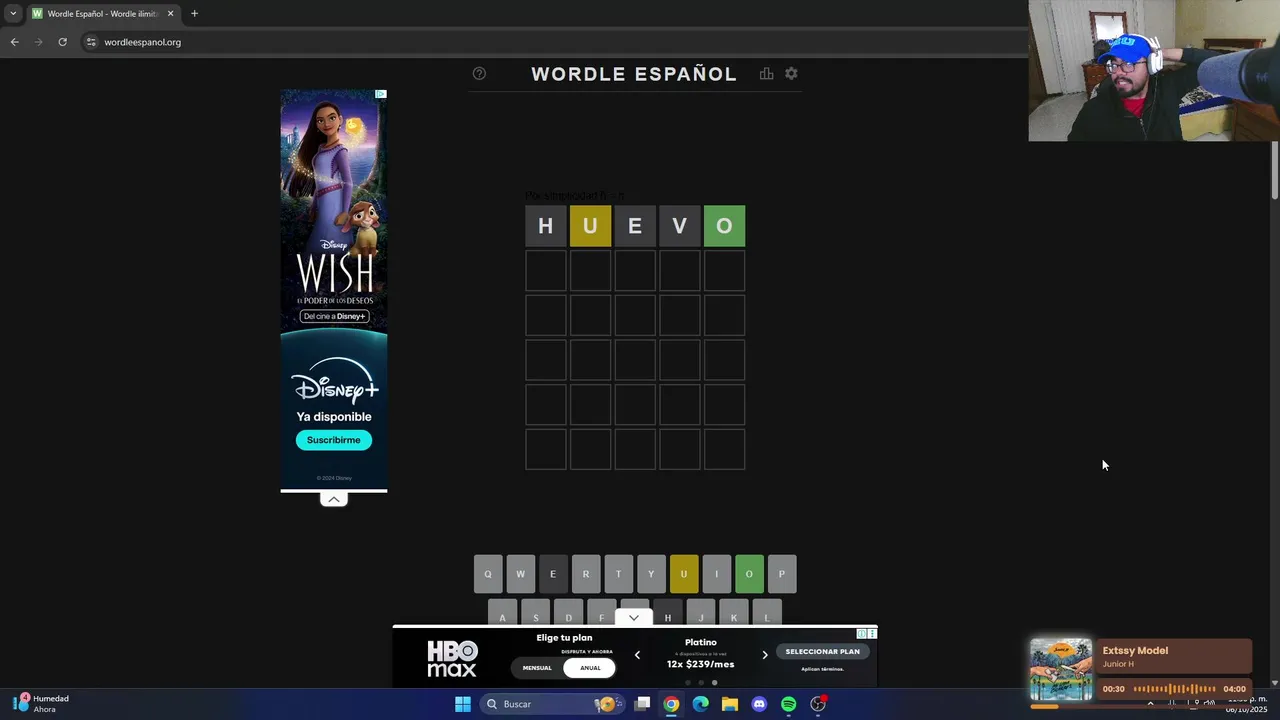Viewport: 1280px width, 720px height.
Task: Open a new browser tab
Action: point(194,14)
